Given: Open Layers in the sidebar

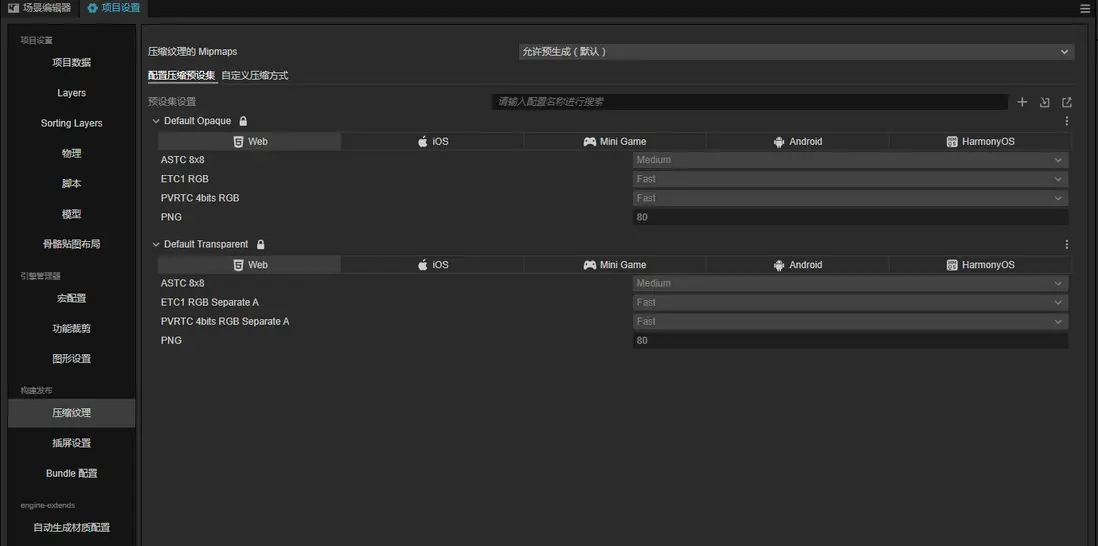Looking at the screenshot, I should (x=71, y=93).
